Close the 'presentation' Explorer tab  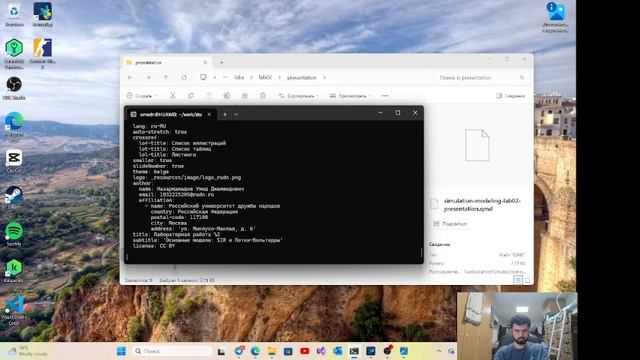[205, 62]
